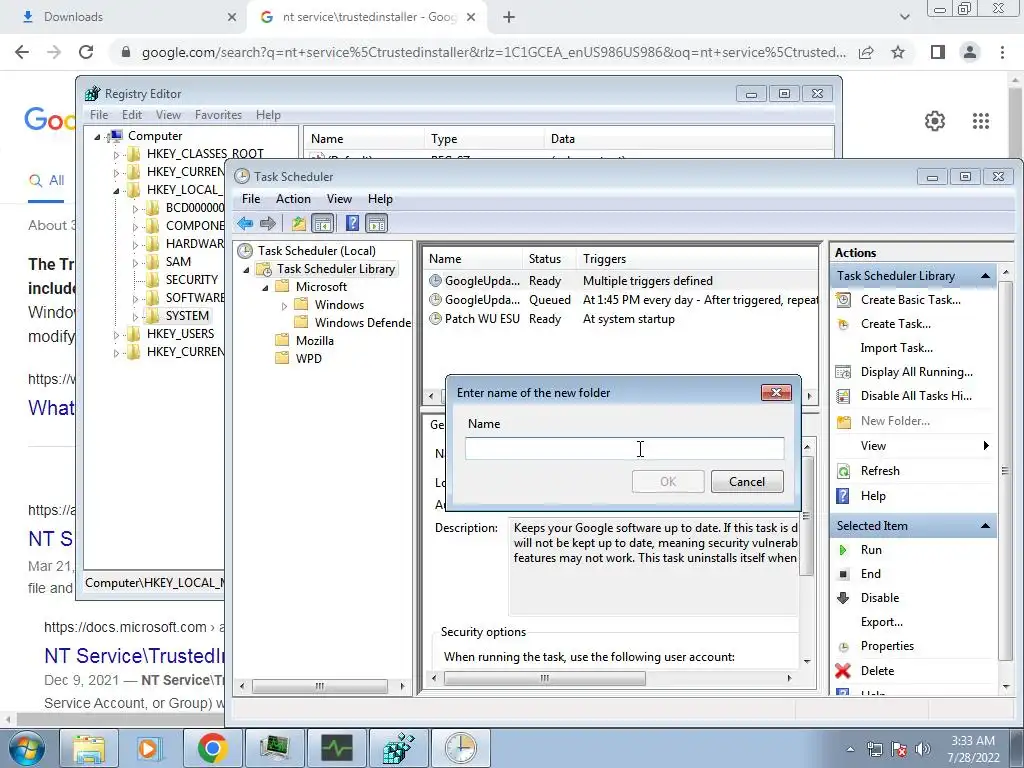Click Export in the Selected Item actions

coord(882,622)
